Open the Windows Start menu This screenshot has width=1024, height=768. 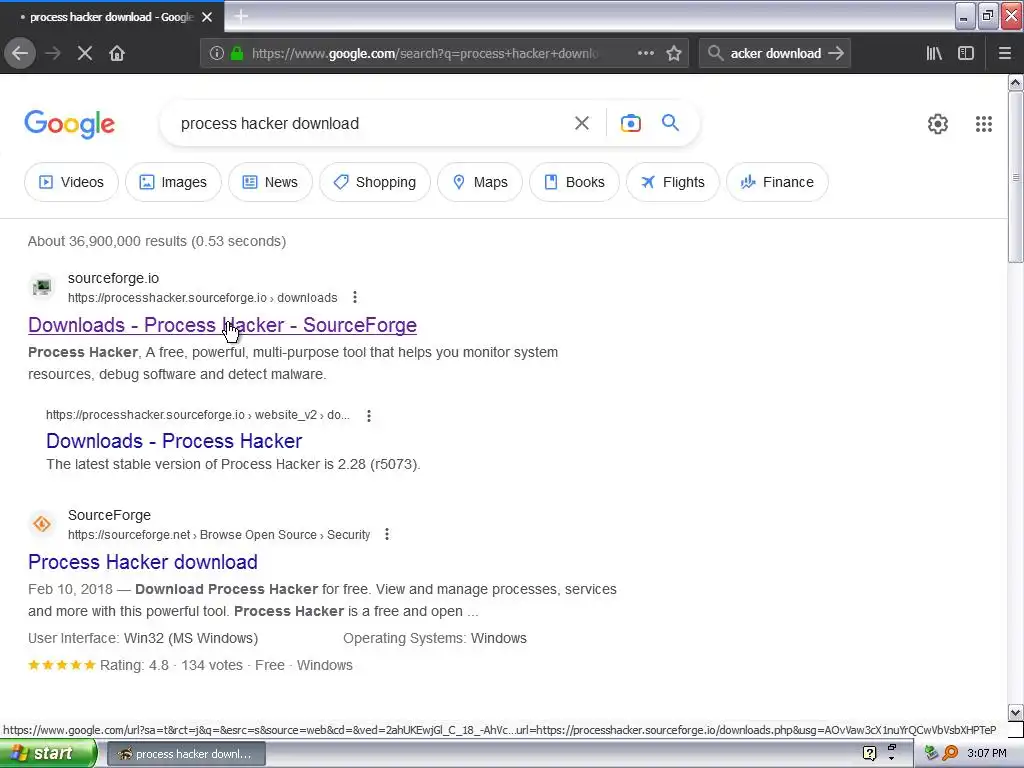(48, 754)
